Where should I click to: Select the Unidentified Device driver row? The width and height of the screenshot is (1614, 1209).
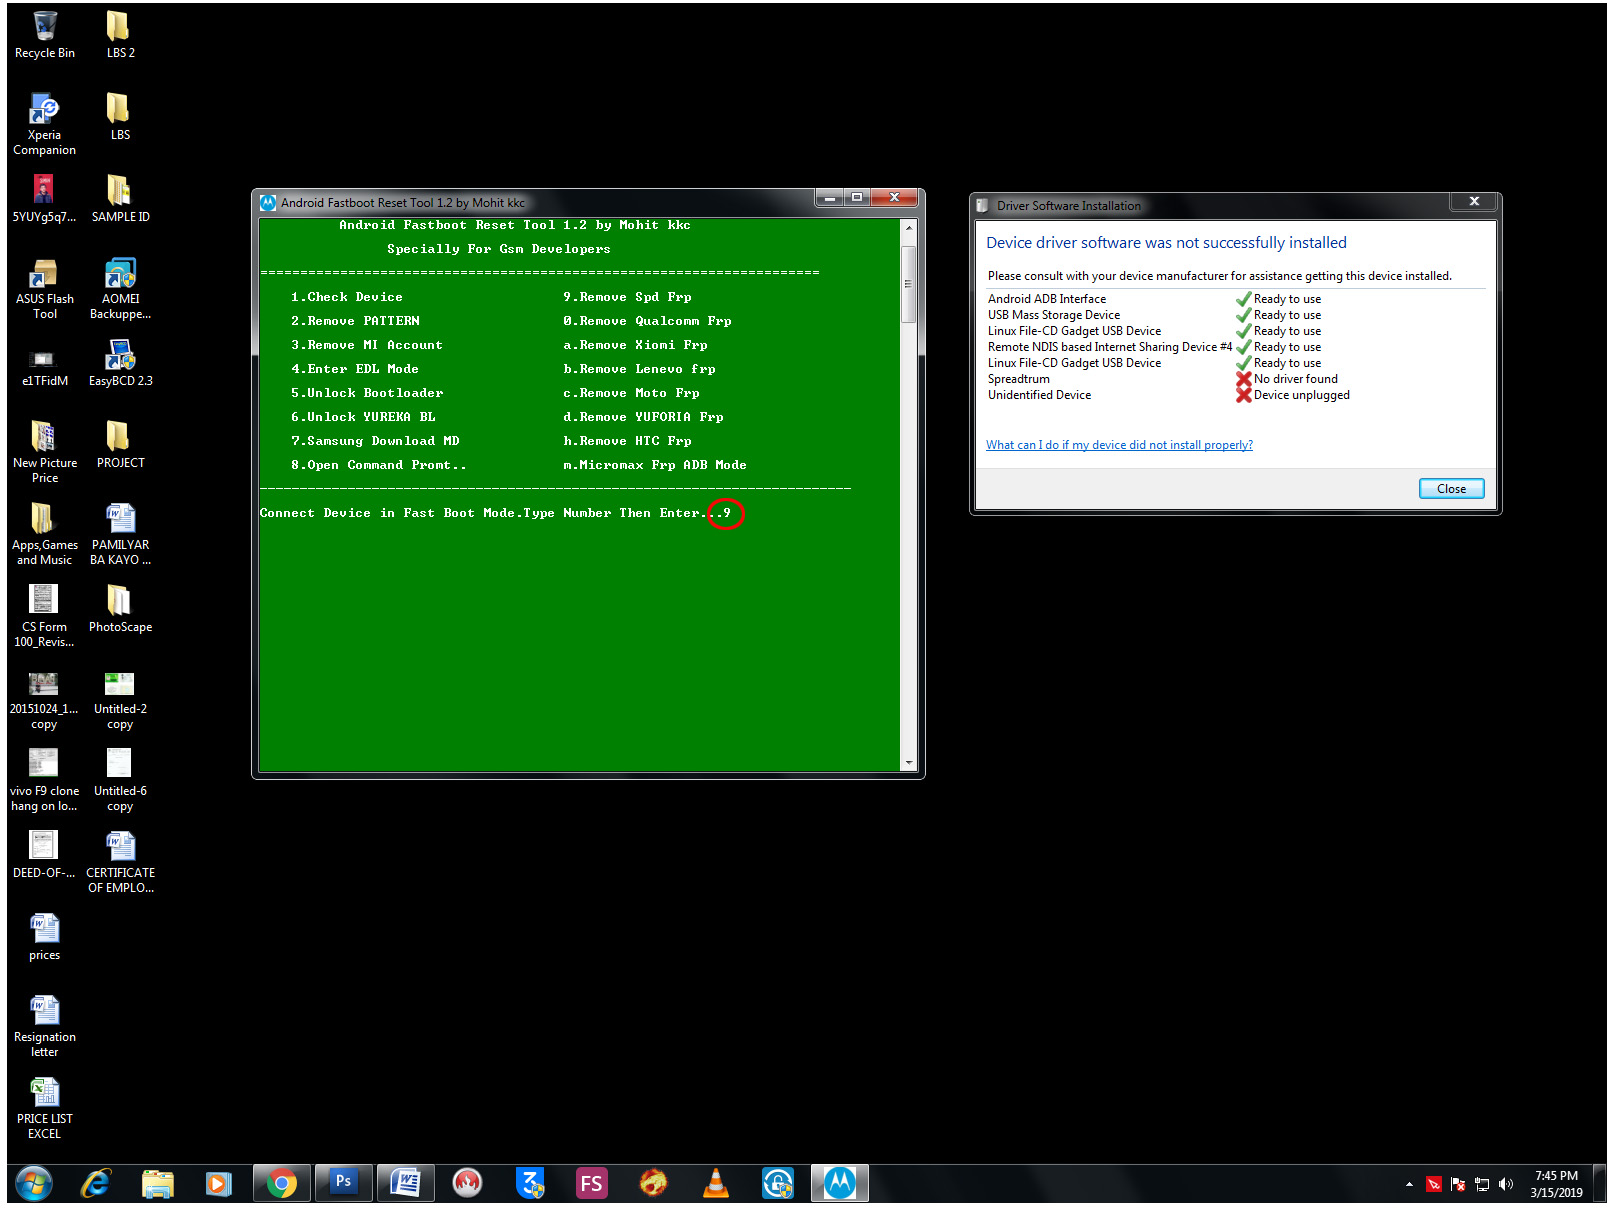pos(1168,395)
